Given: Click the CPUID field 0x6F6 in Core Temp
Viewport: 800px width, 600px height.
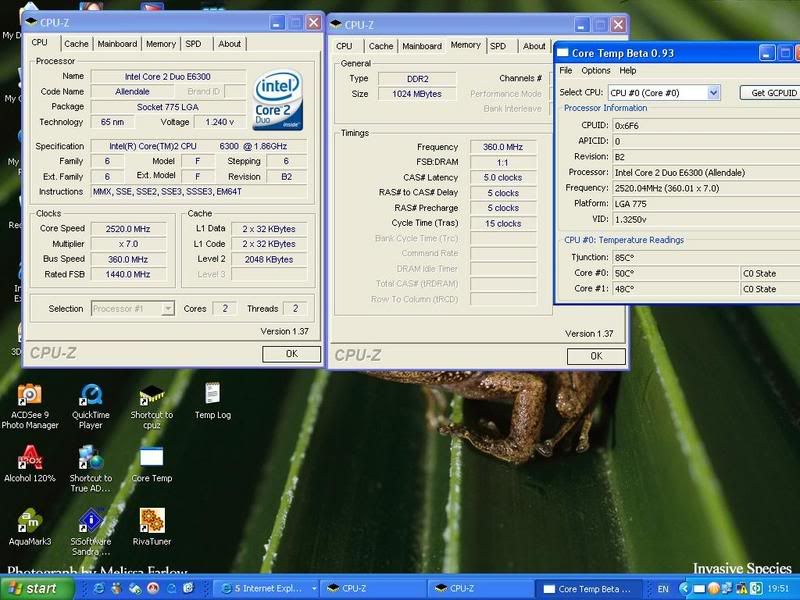Looking at the screenshot, I should pyautogui.click(x=706, y=126).
